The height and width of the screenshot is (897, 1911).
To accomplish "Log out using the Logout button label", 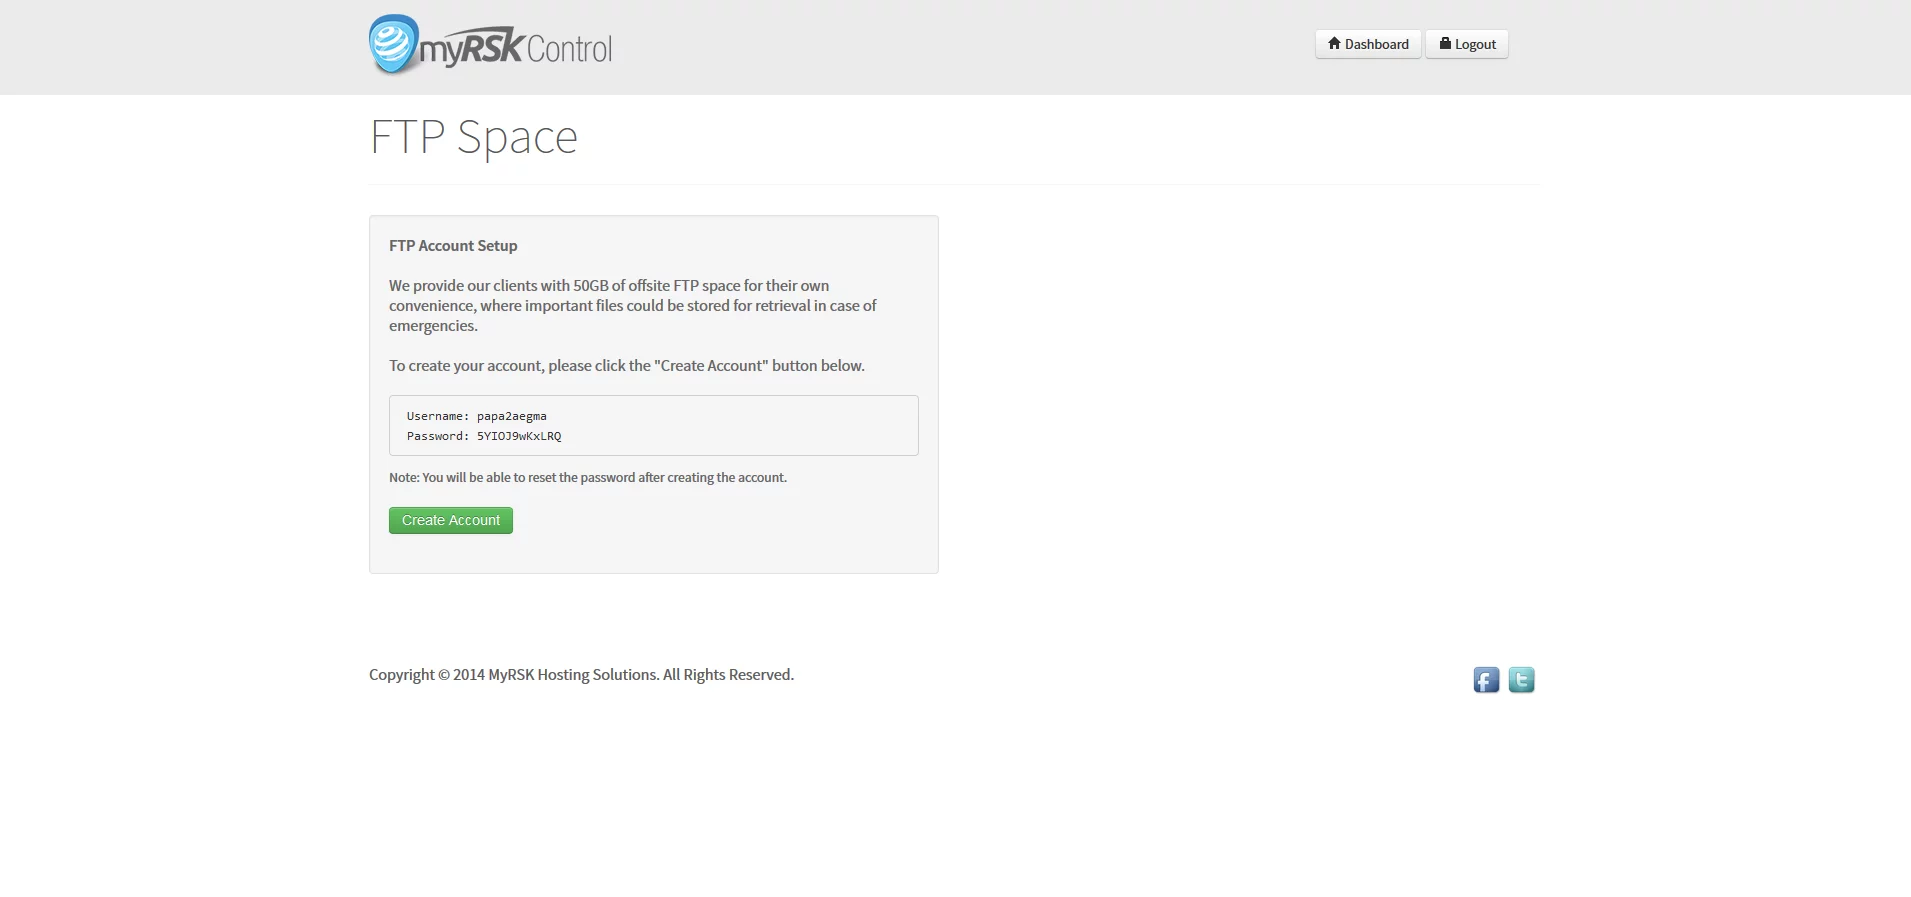I will (x=1475, y=44).
